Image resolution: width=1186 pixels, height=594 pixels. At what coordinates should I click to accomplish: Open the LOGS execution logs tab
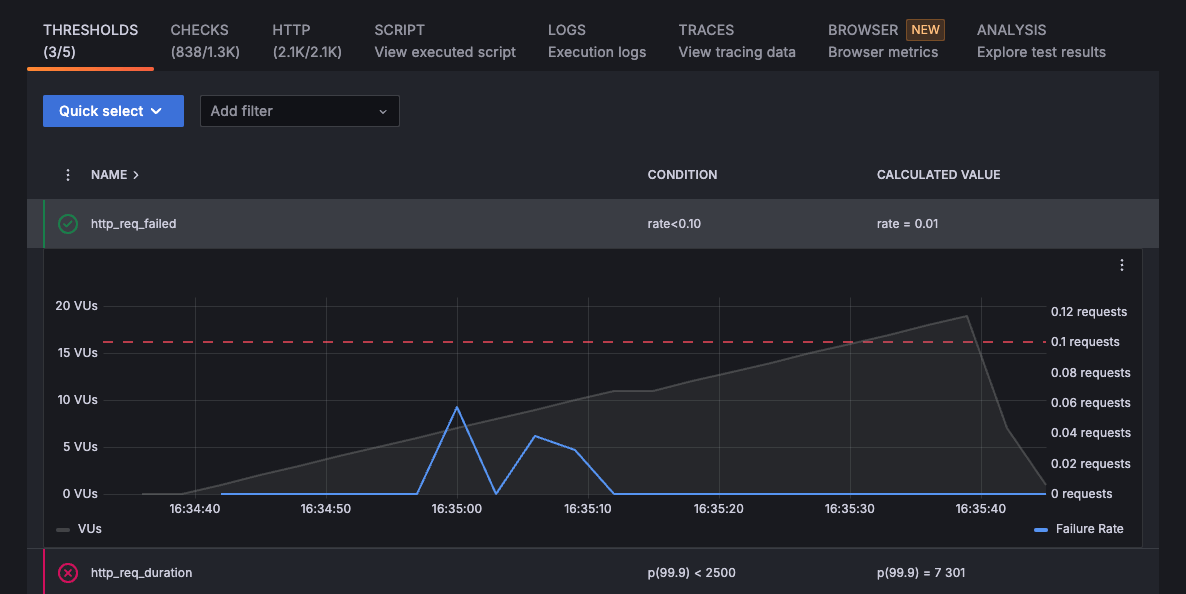(596, 41)
